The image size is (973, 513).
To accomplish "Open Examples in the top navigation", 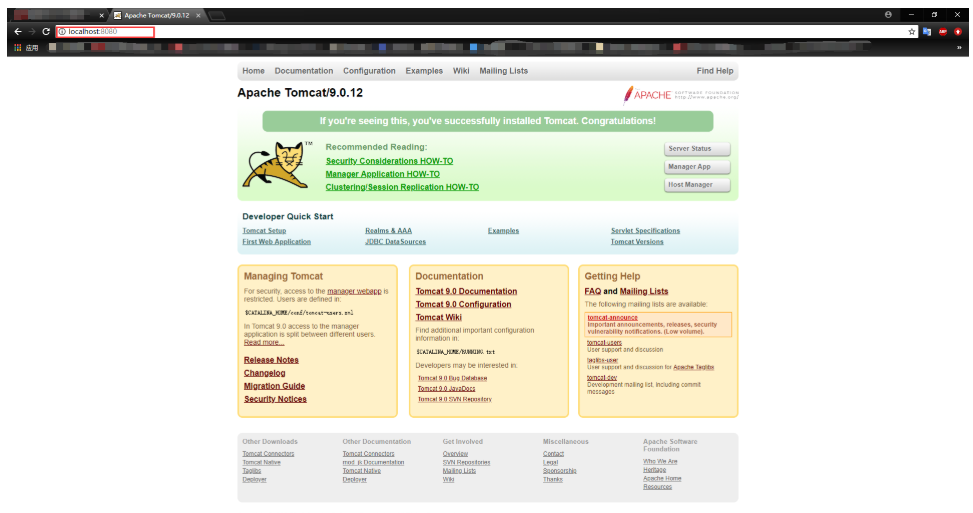I will [x=424, y=71].
